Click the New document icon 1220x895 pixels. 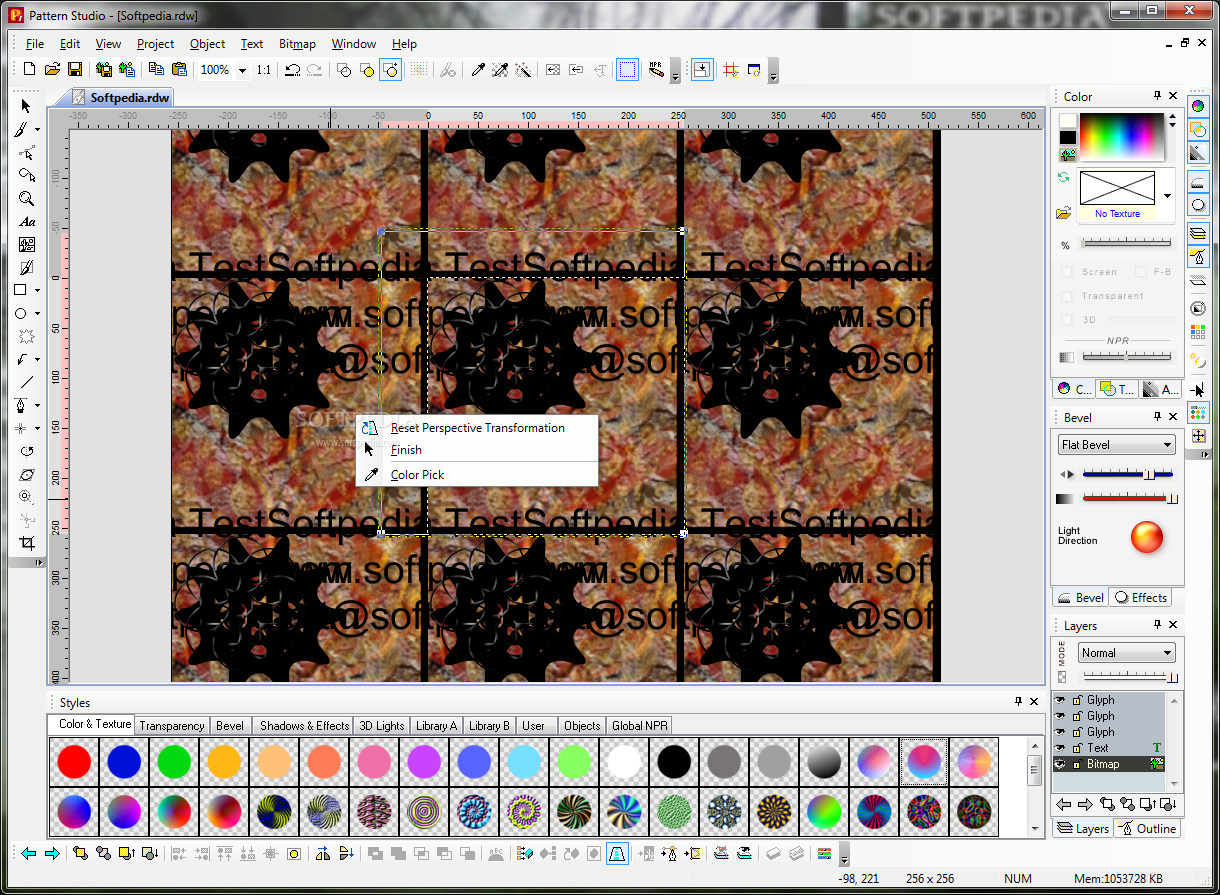tap(29, 69)
